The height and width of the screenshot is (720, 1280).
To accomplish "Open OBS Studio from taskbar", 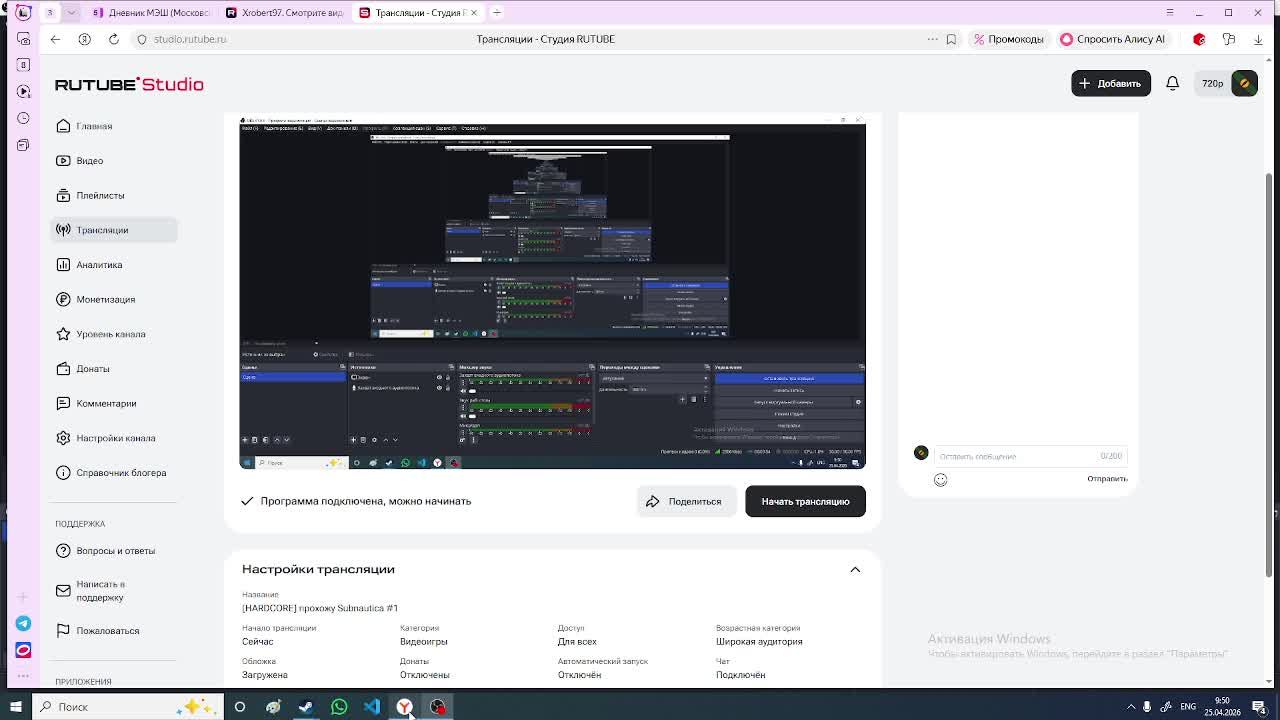I will (438, 707).
